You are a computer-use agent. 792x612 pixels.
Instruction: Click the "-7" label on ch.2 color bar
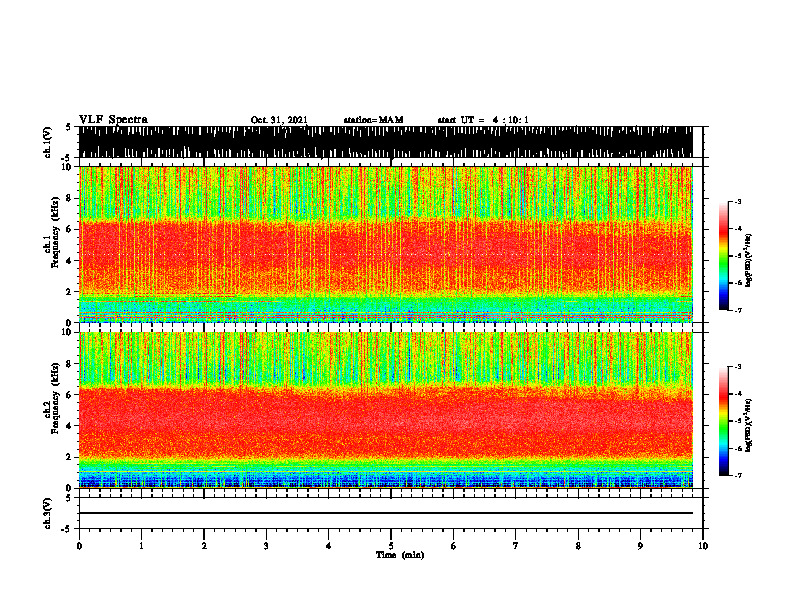pyautogui.click(x=738, y=476)
